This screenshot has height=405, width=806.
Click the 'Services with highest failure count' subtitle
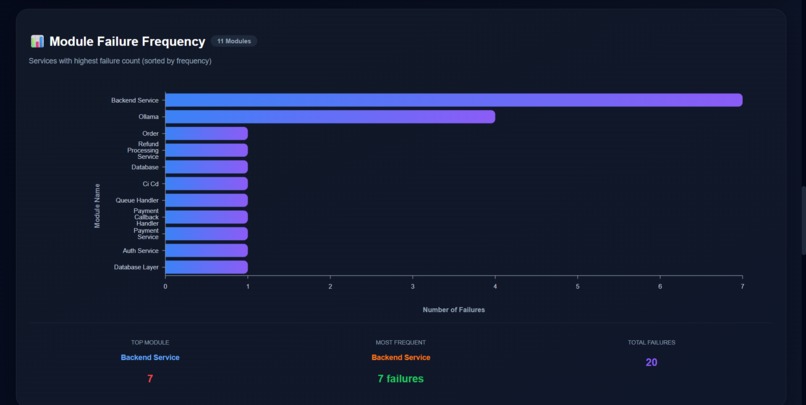(120, 61)
